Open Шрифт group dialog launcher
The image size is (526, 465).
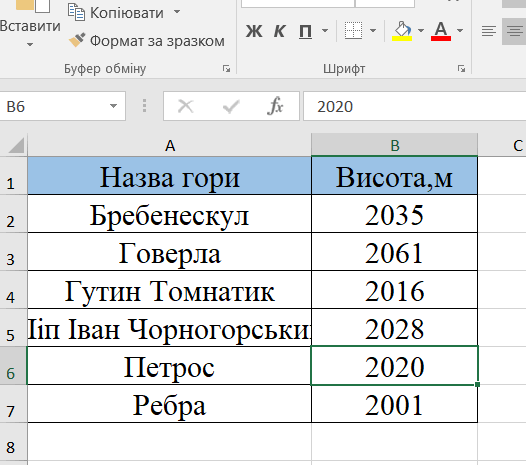(x=461, y=69)
